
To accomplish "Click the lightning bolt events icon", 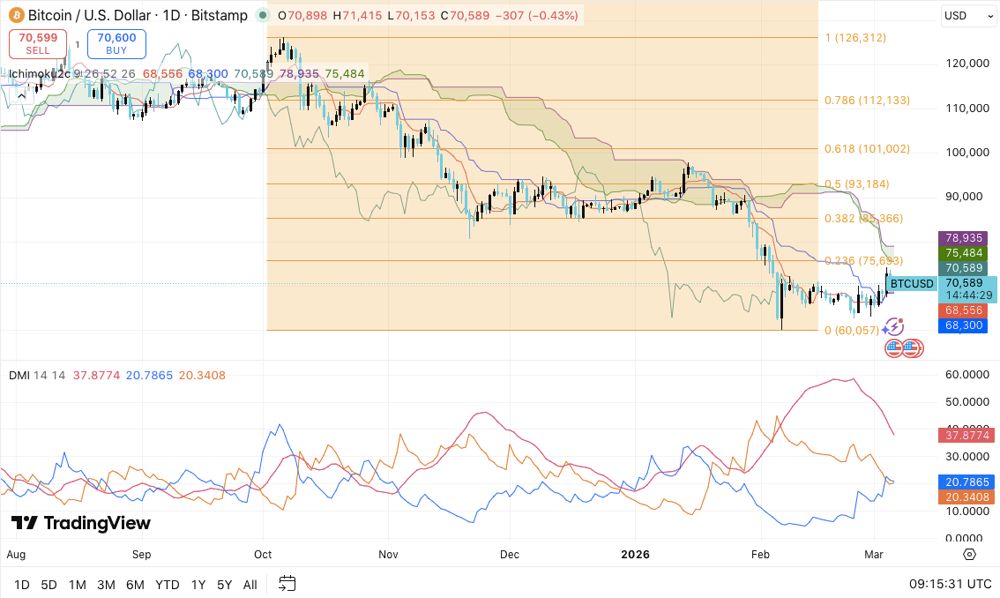I will (895, 327).
